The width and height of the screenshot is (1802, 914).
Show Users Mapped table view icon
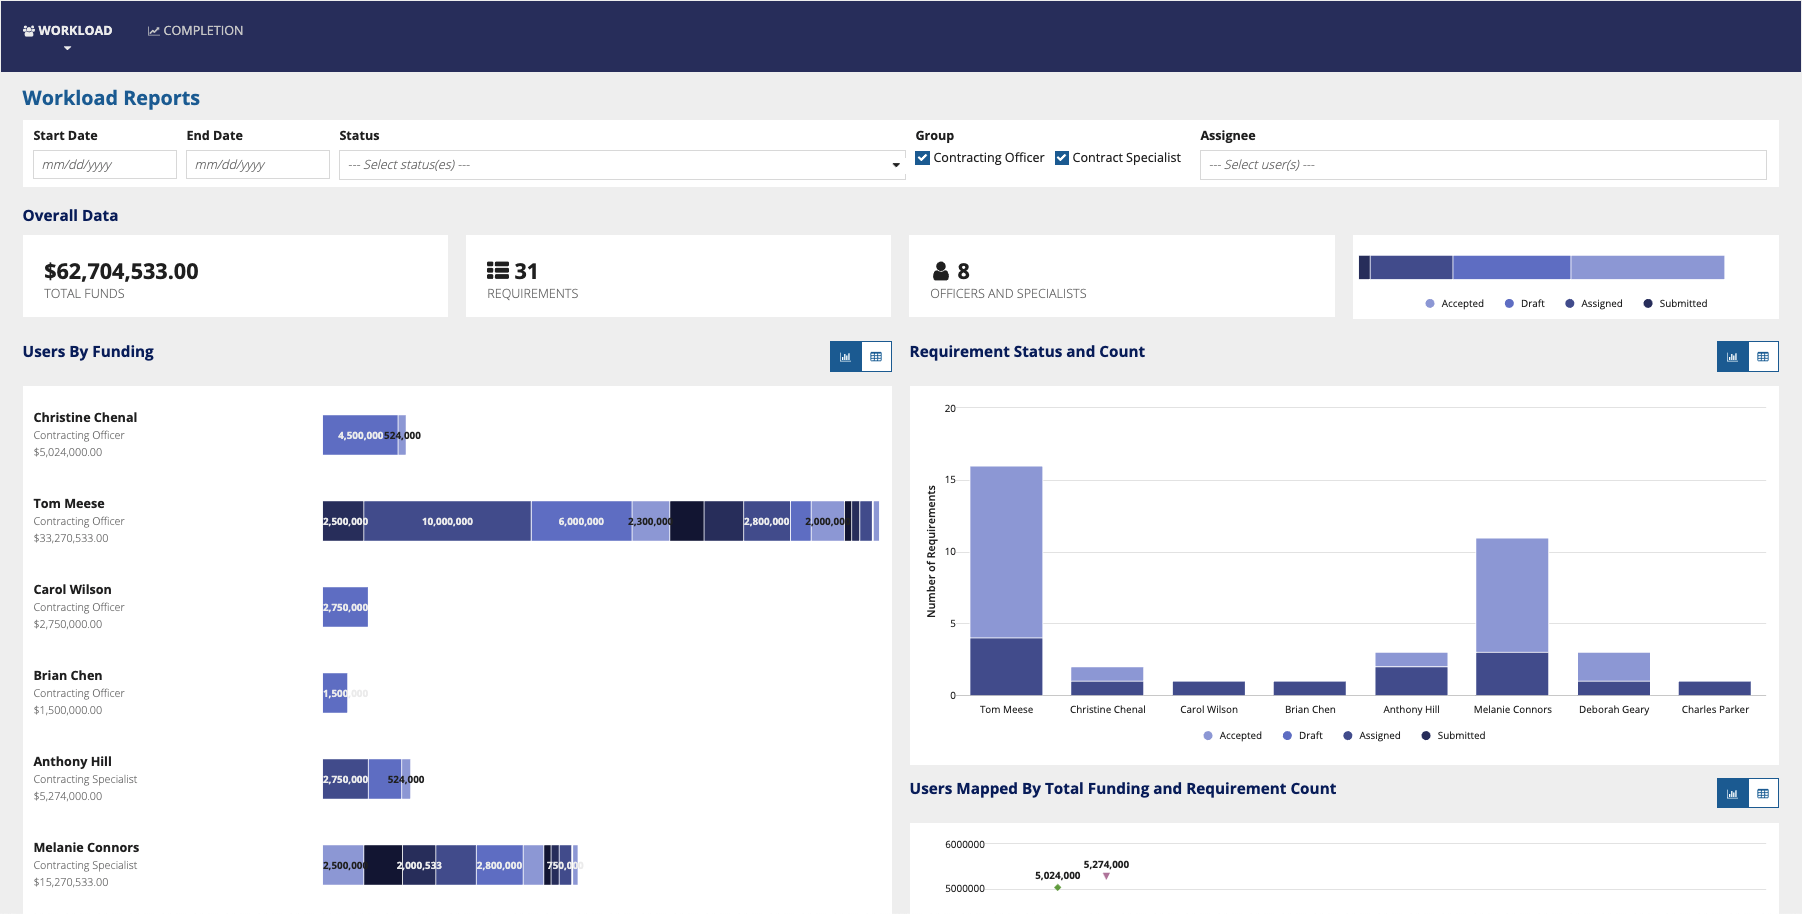pyautogui.click(x=1763, y=794)
